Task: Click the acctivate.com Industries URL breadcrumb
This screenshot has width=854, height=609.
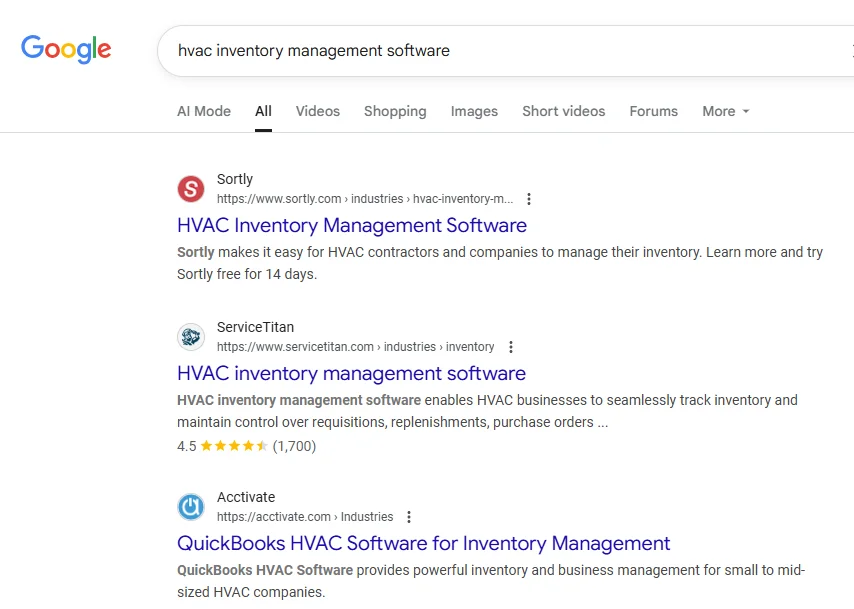Action: 305,517
